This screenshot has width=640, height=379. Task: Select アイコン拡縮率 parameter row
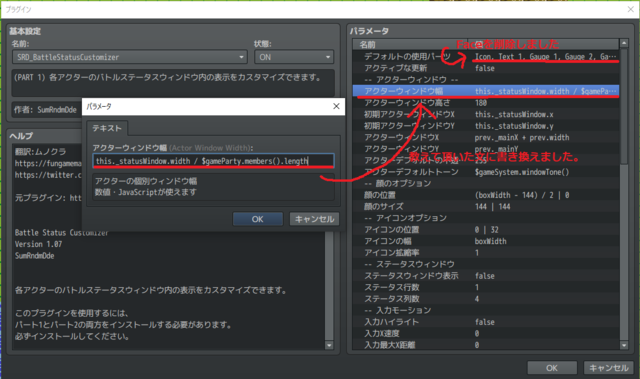click(486, 253)
